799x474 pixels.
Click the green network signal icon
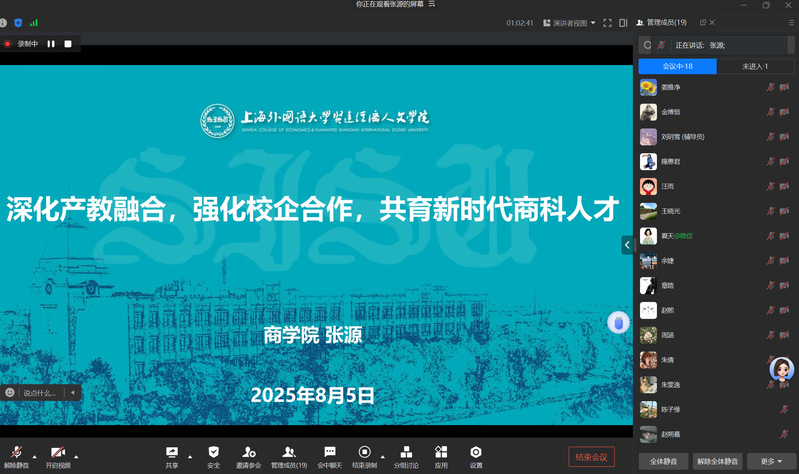[x=34, y=23]
